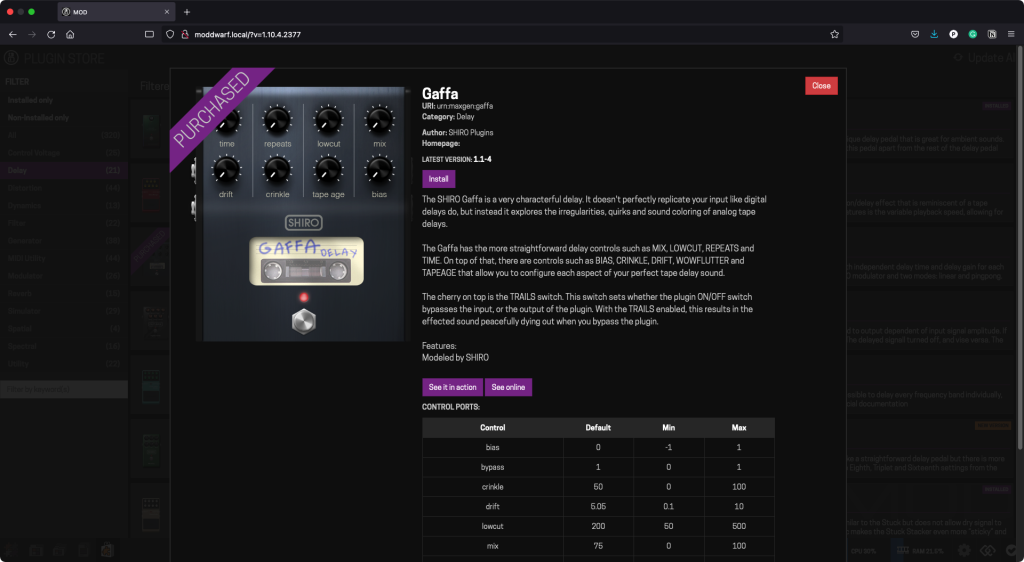
Task: Open the browser hamburger menu
Action: [1011, 34]
